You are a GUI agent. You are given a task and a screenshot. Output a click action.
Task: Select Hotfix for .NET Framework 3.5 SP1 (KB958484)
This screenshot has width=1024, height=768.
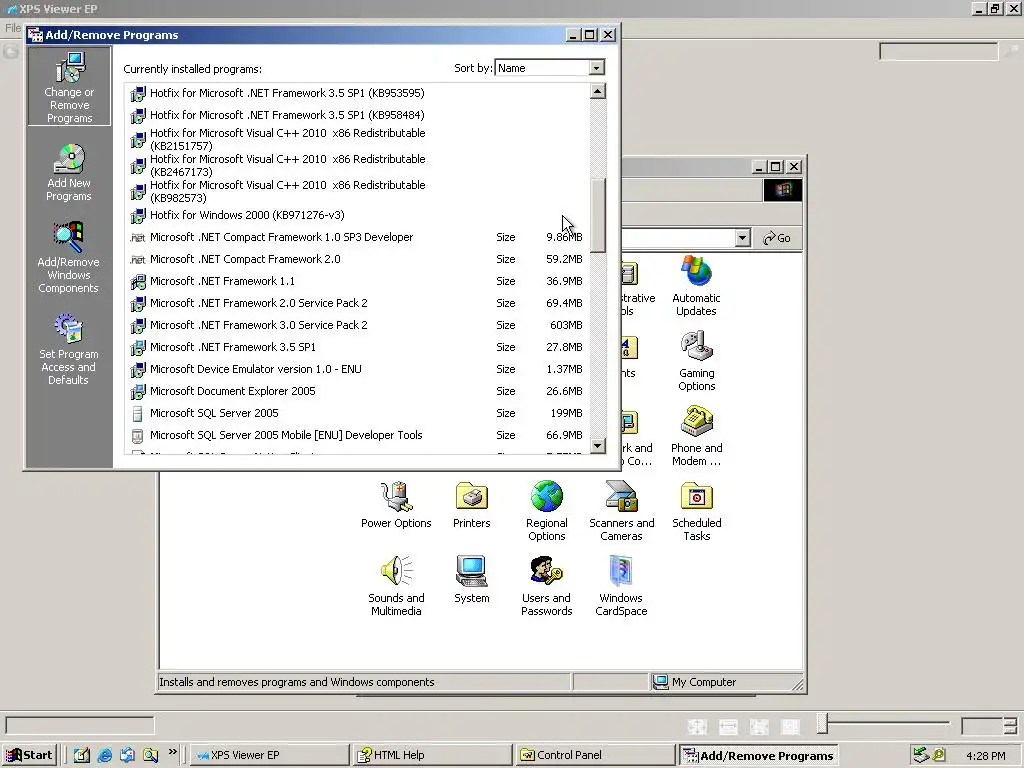356,115
